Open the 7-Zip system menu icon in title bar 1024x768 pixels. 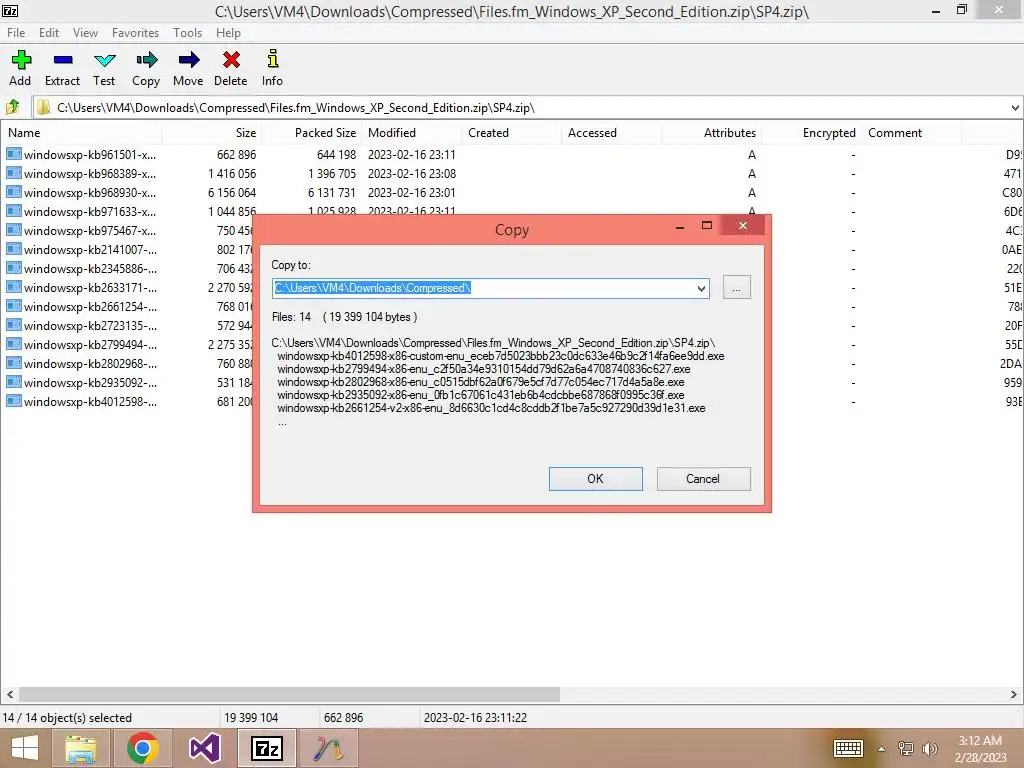[x=10, y=10]
